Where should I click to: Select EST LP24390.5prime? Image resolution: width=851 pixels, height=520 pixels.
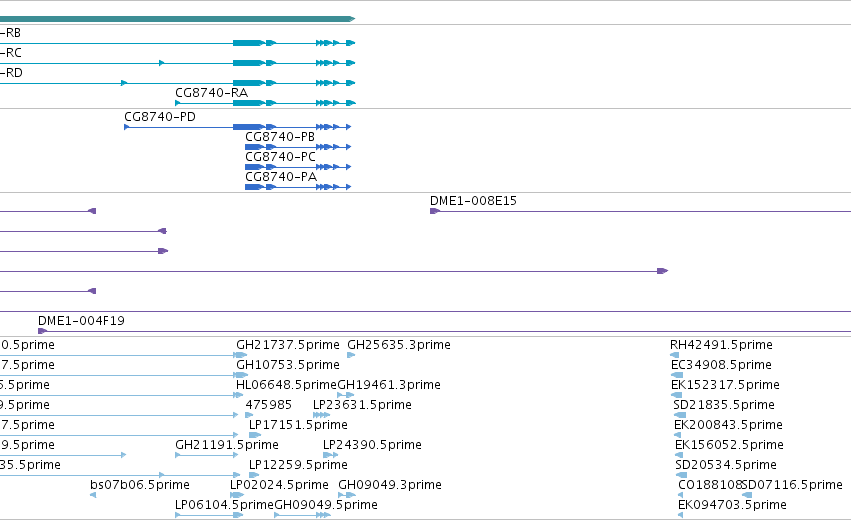(x=372, y=445)
